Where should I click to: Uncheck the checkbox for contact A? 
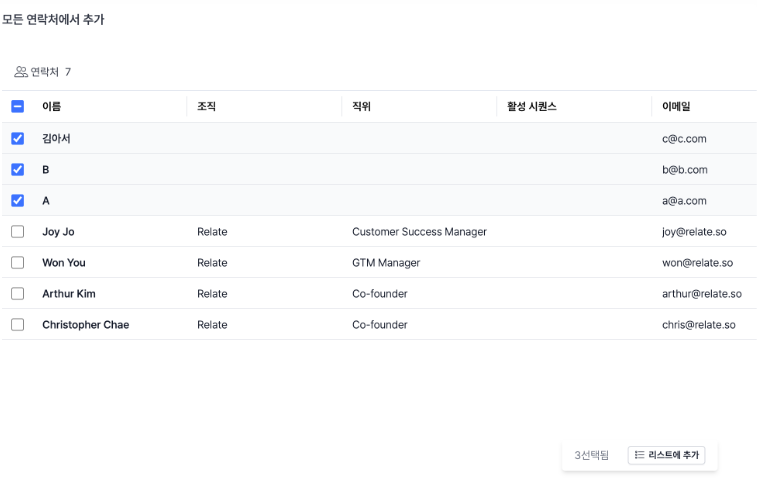tap(17, 200)
